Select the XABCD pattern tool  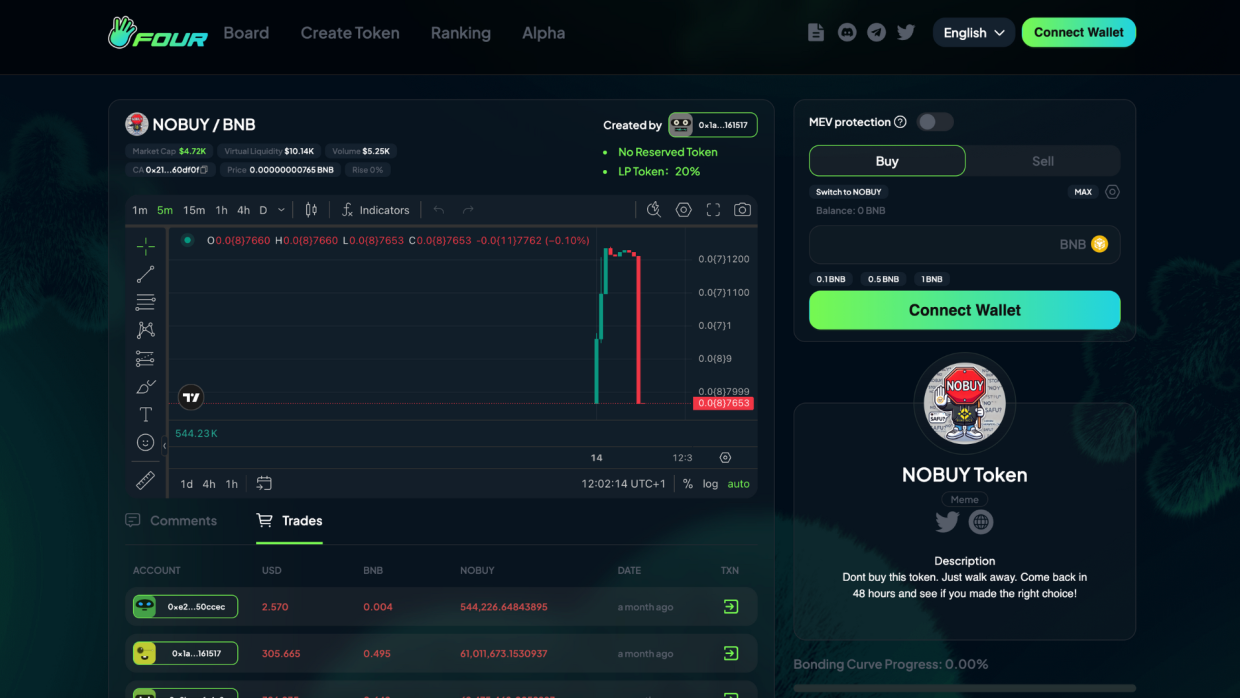[146, 330]
